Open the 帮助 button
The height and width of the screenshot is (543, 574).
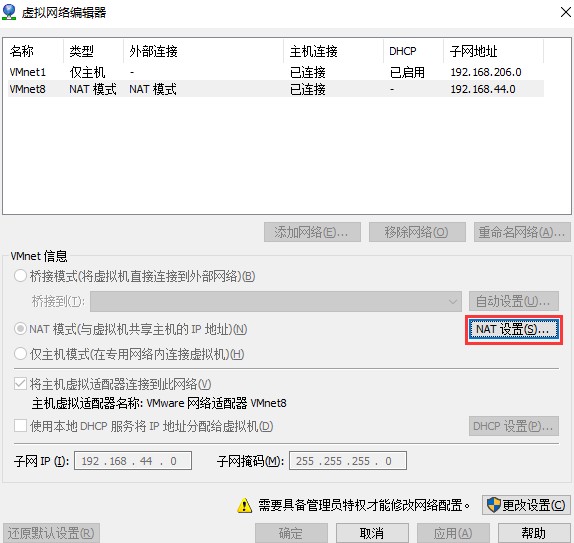point(534,533)
